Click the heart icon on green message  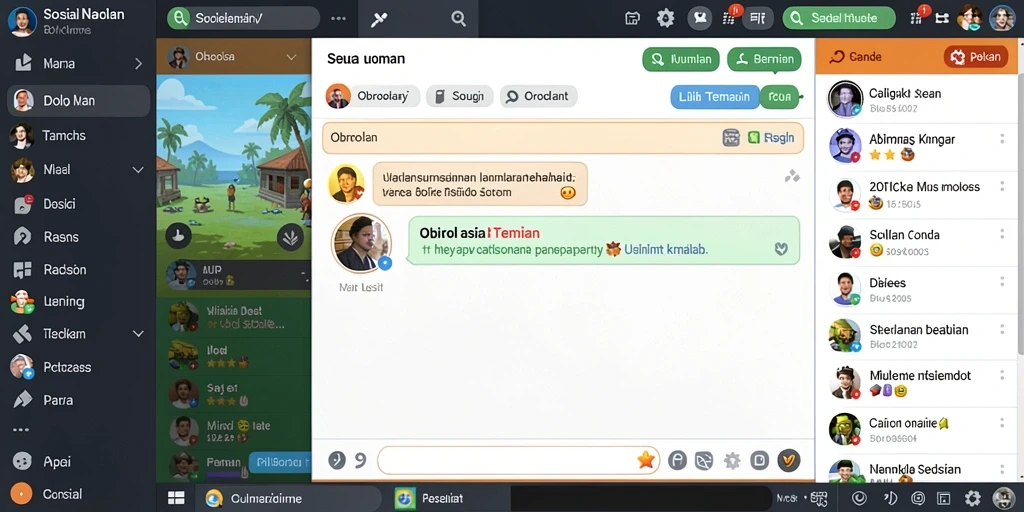pos(781,249)
